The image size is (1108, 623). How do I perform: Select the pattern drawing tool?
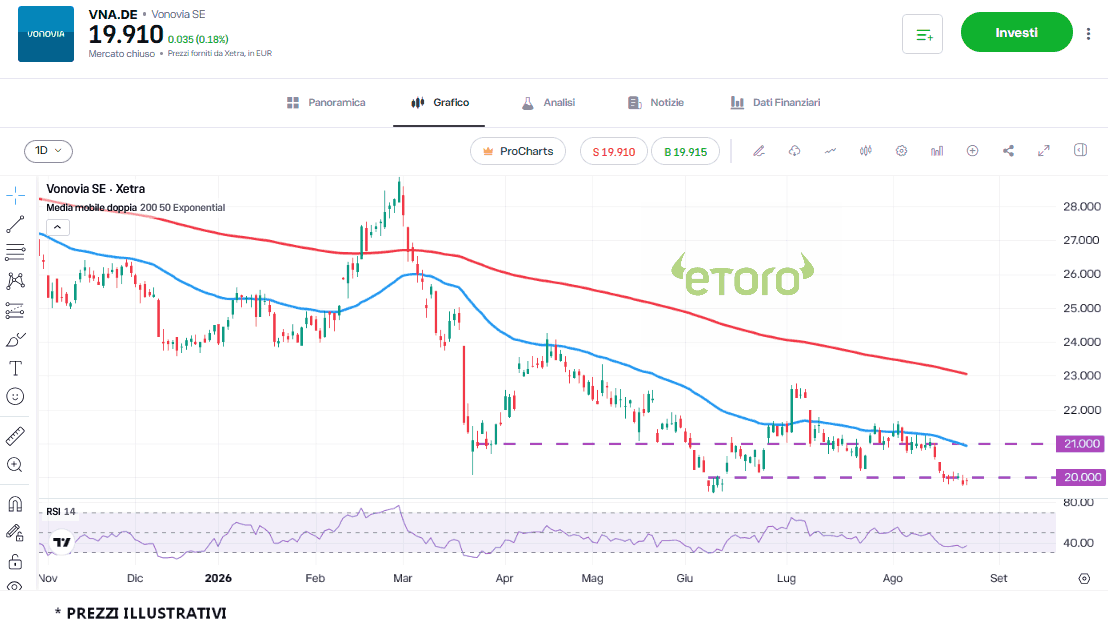pos(16,281)
